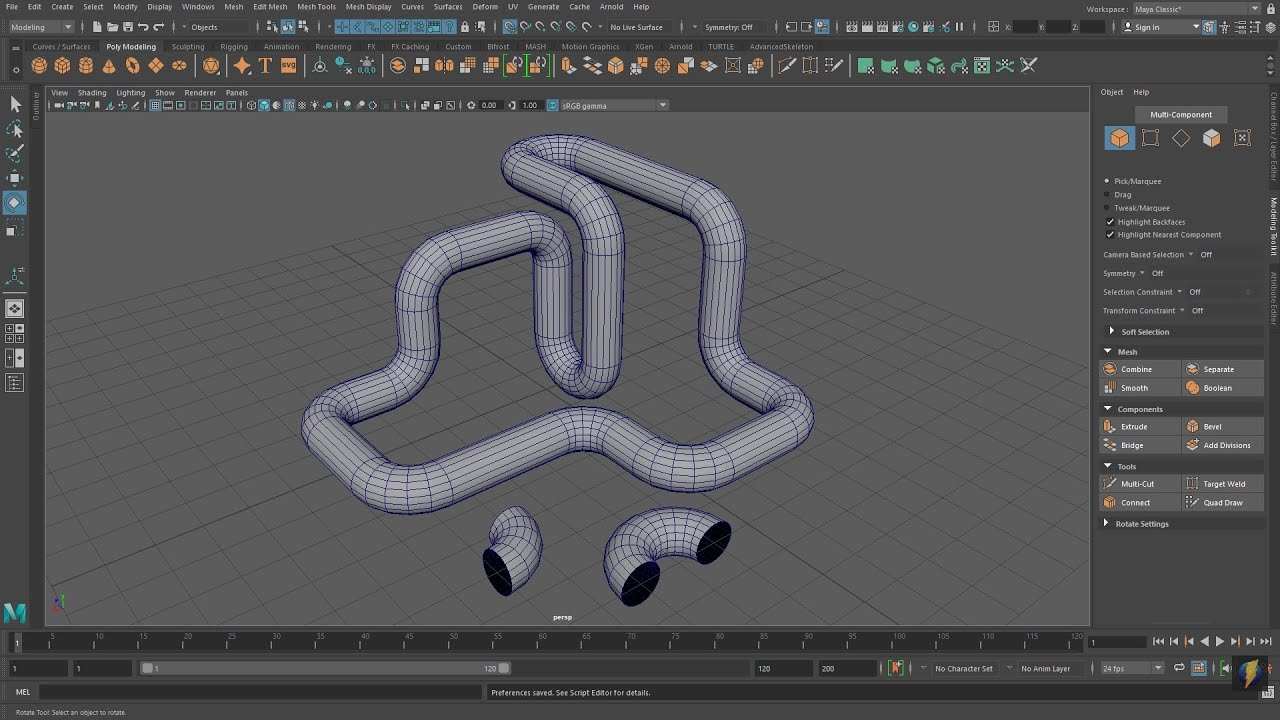Click the playback range slider bar

coord(325,668)
